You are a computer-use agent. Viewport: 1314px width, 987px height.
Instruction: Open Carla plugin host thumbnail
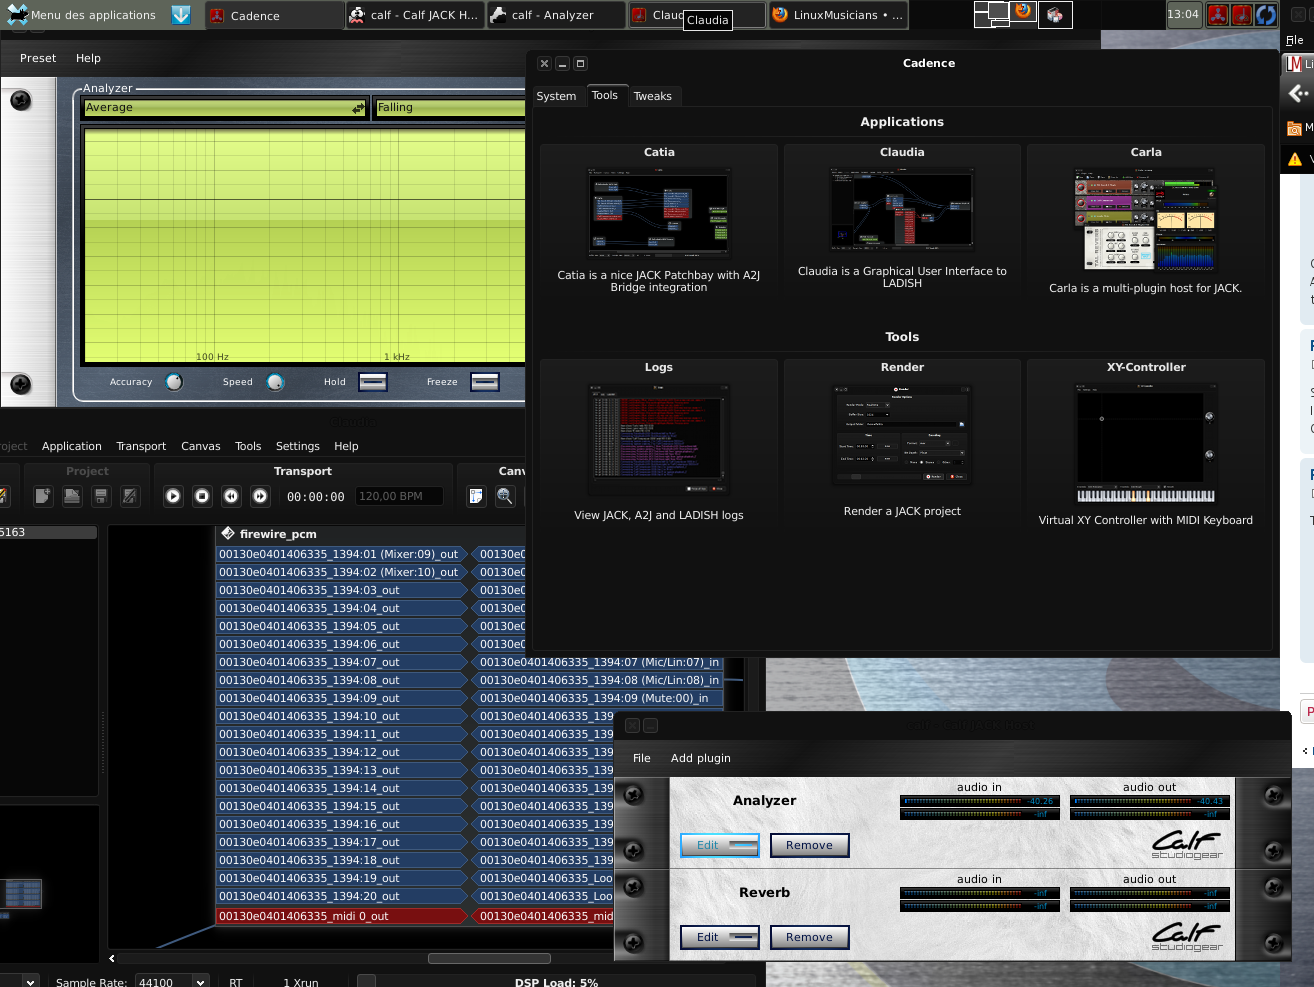(x=1145, y=219)
